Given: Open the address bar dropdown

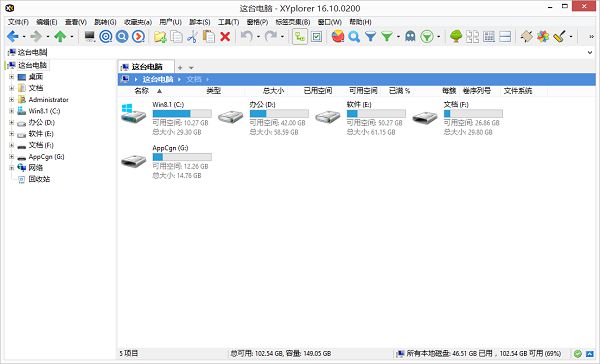Looking at the screenshot, I should click(x=590, y=52).
